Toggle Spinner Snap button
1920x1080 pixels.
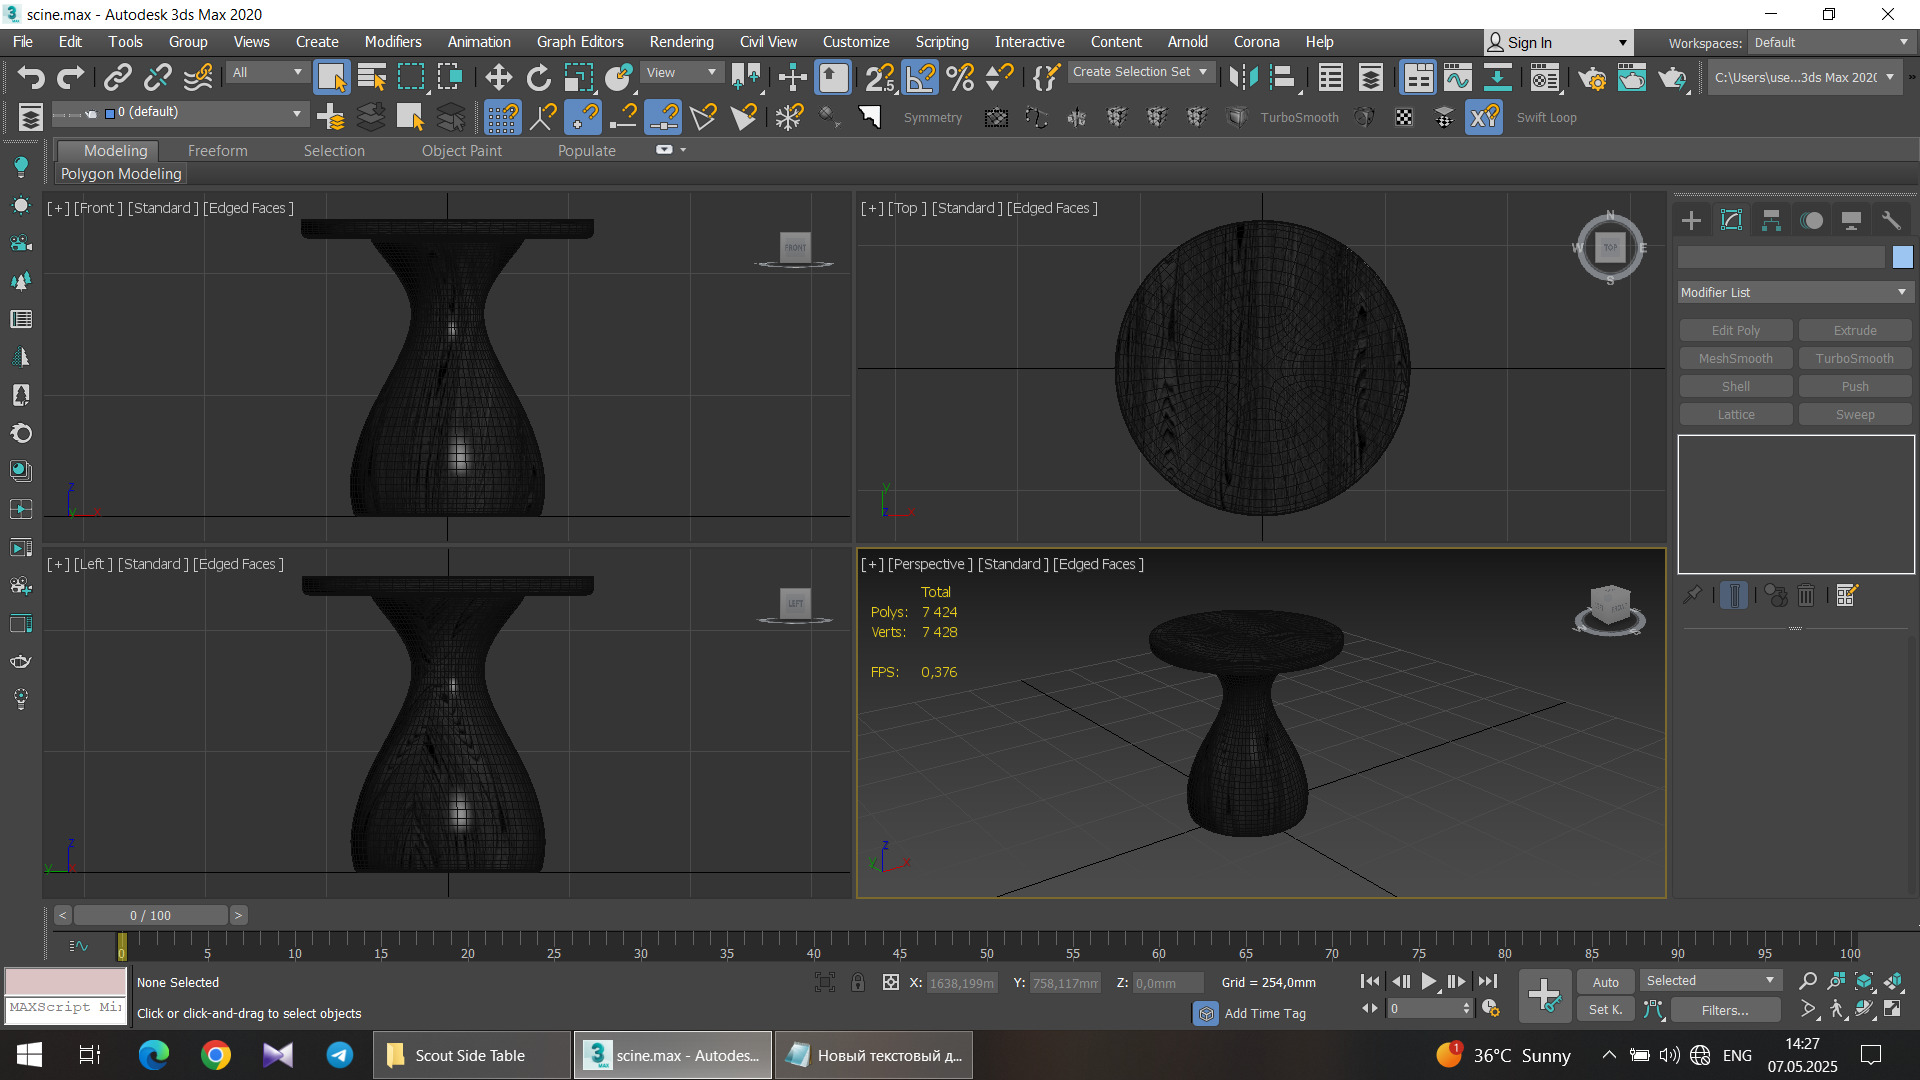click(1000, 77)
